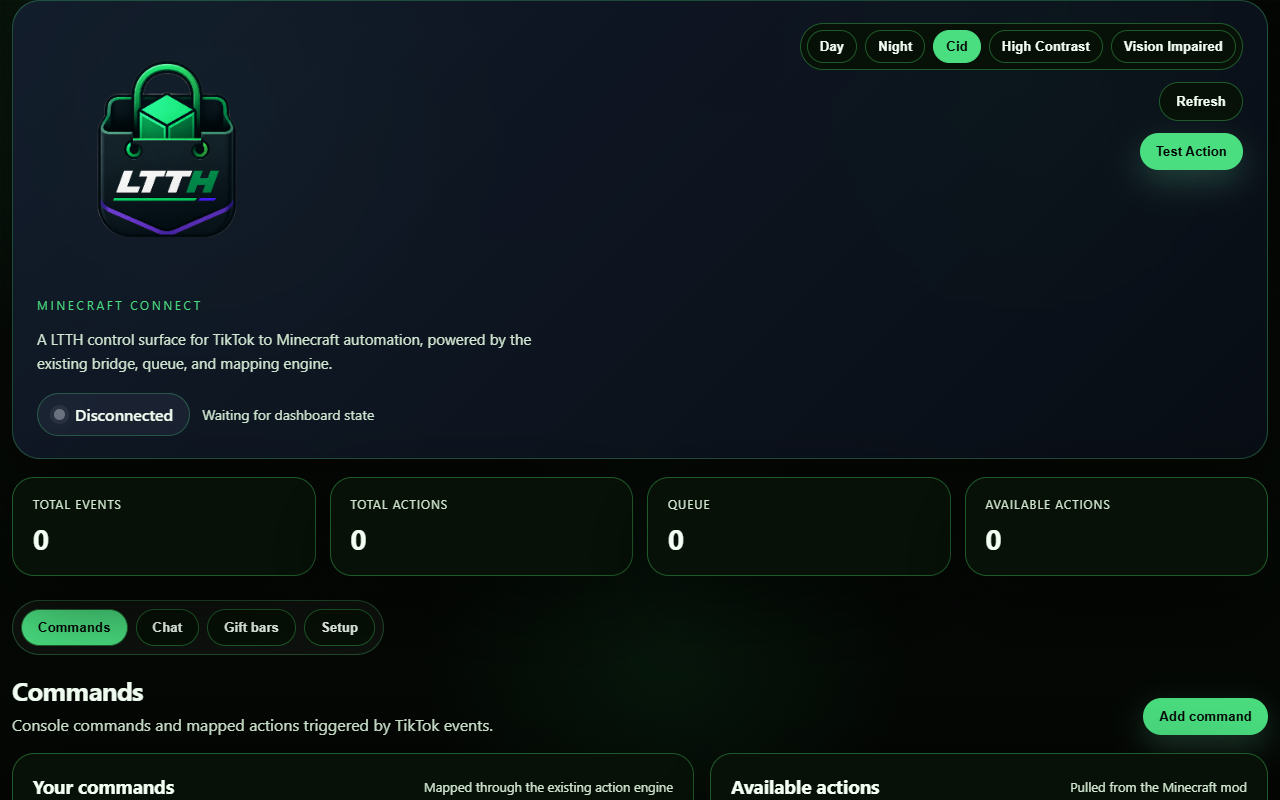This screenshot has height=800, width=1280.
Task: Switch to the Night theme
Action: click(895, 46)
